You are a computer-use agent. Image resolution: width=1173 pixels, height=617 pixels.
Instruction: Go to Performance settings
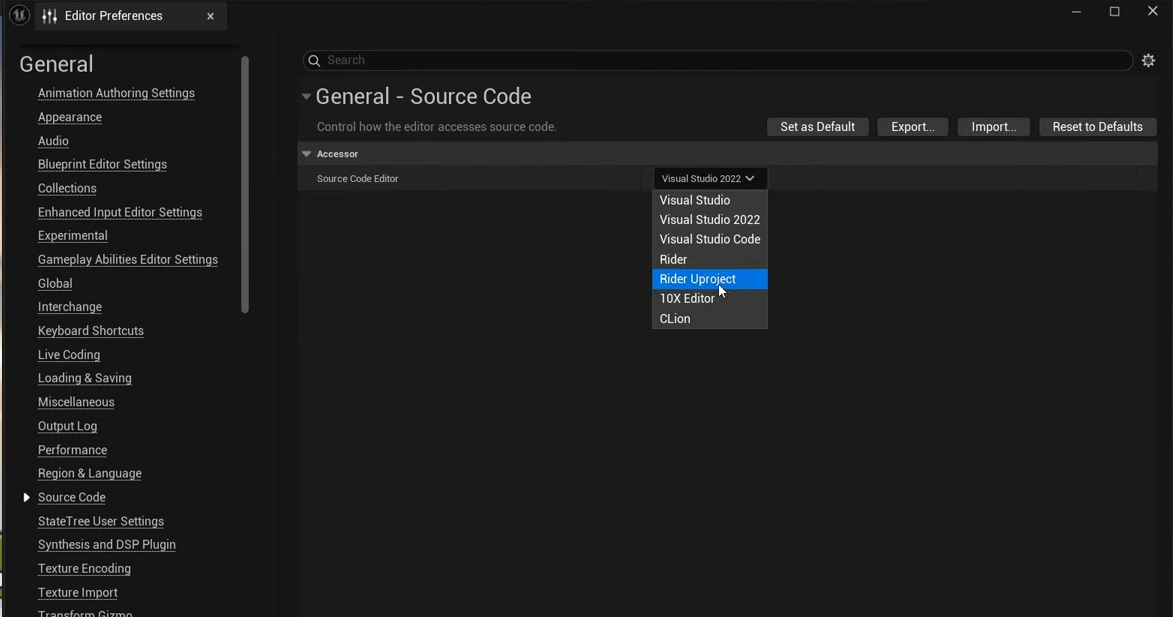pyautogui.click(x=73, y=450)
